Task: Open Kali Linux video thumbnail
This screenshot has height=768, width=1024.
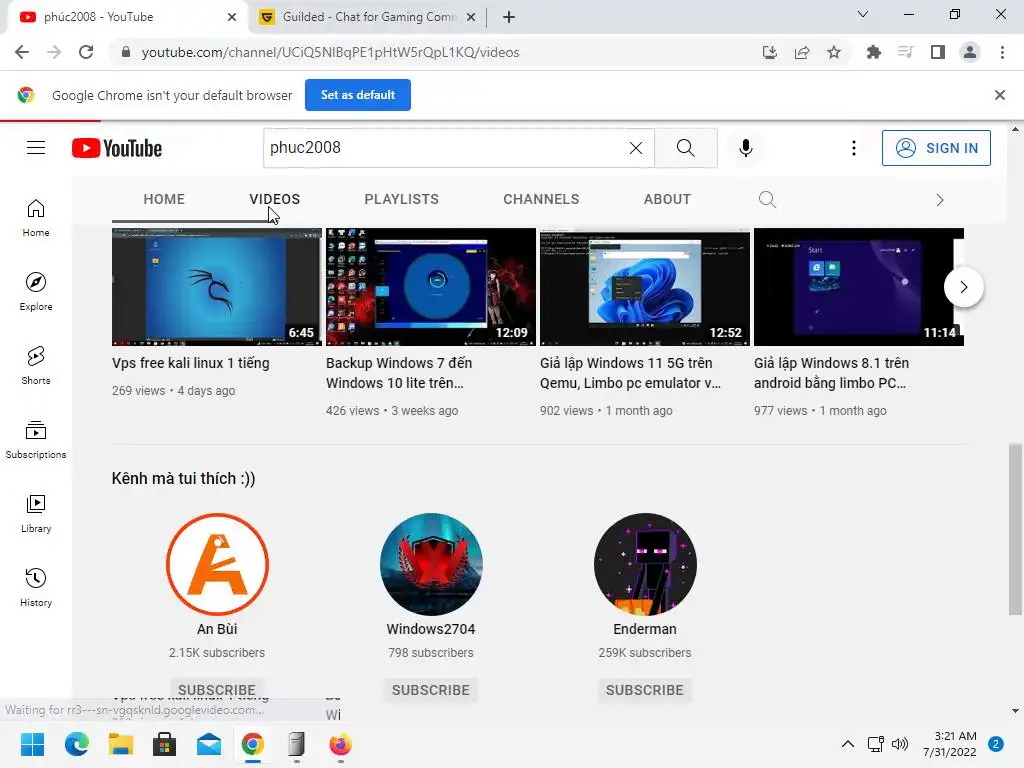Action: point(217,287)
